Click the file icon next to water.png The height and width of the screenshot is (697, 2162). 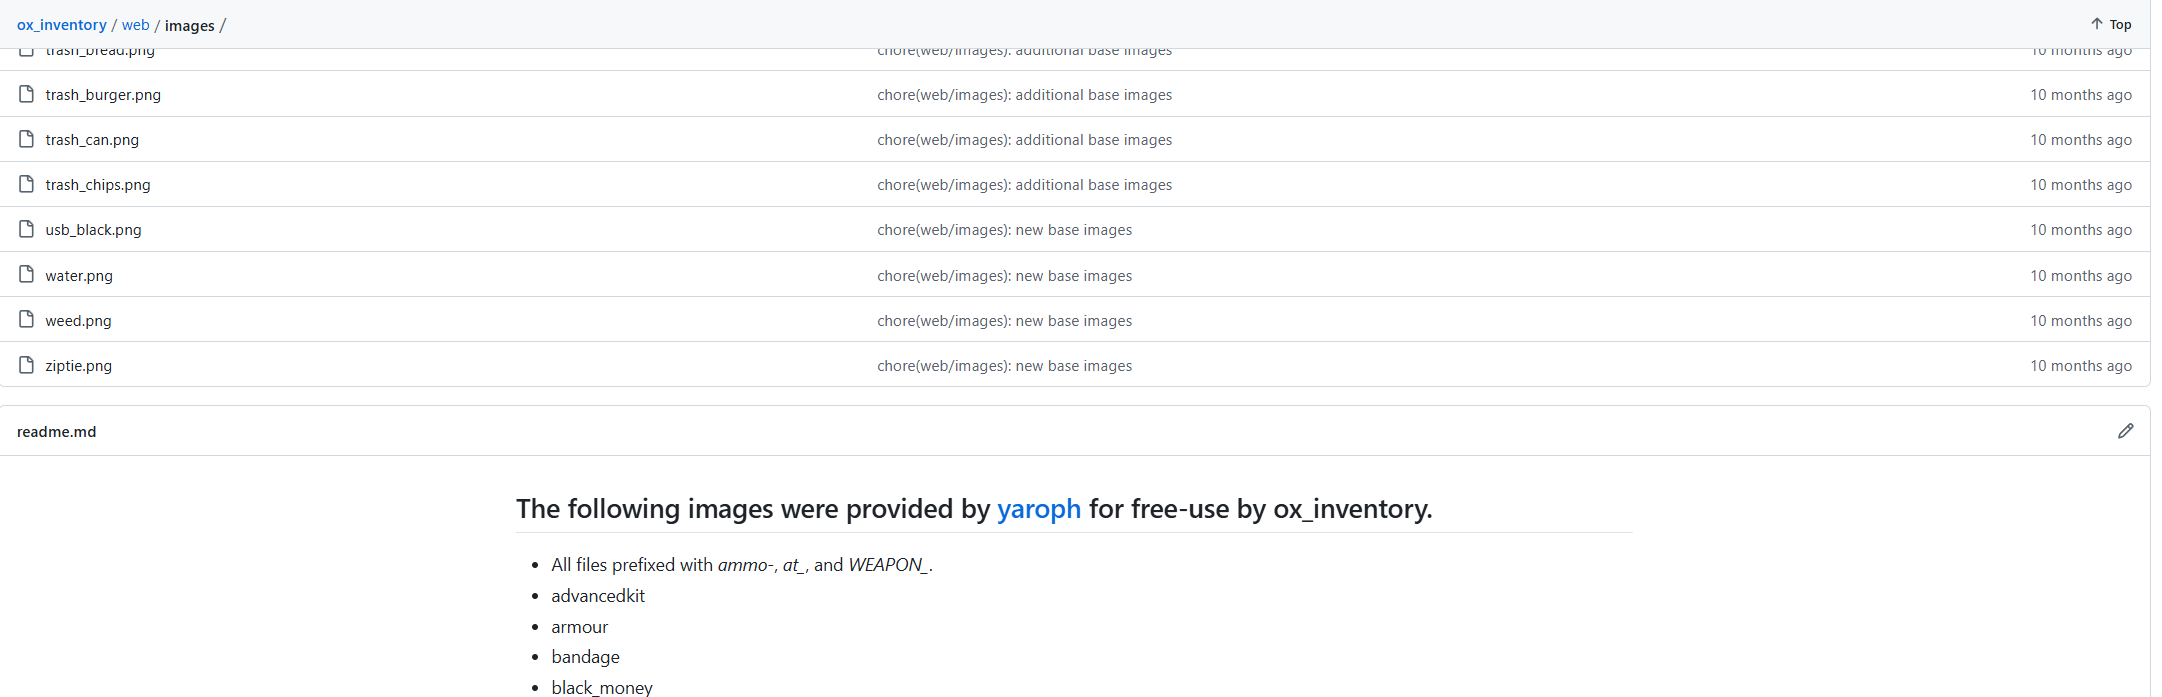pyautogui.click(x=27, y=275)
